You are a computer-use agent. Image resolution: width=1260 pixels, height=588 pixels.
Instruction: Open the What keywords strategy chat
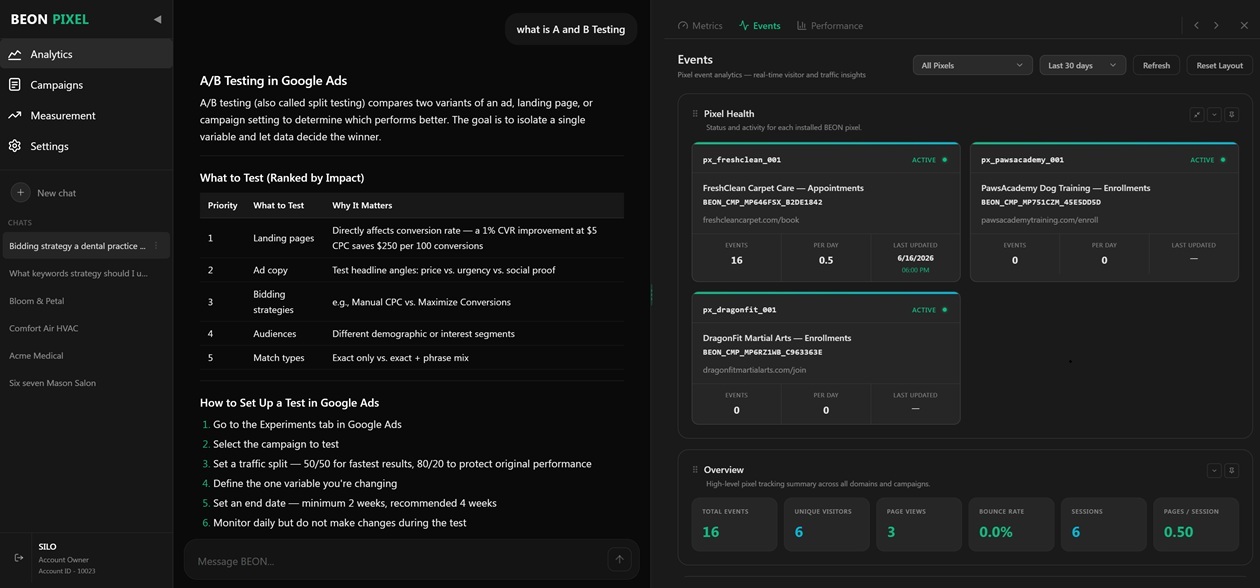[78, 273]
